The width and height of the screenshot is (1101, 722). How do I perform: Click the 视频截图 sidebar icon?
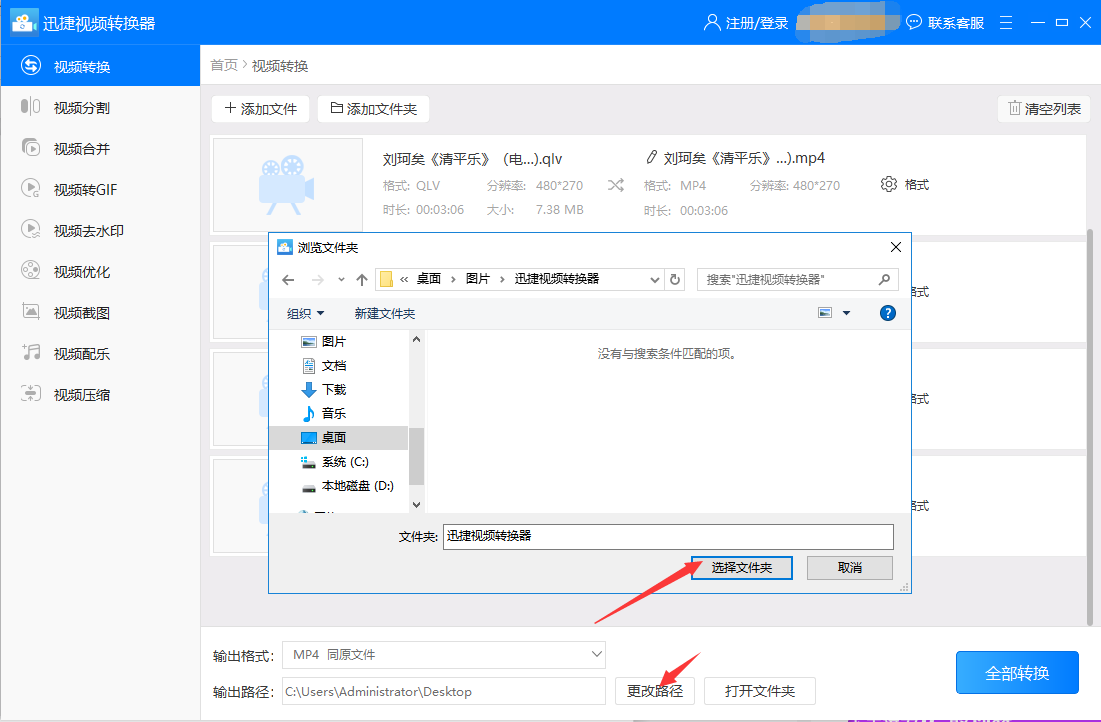pyautogui.click(x=31, y=311)
